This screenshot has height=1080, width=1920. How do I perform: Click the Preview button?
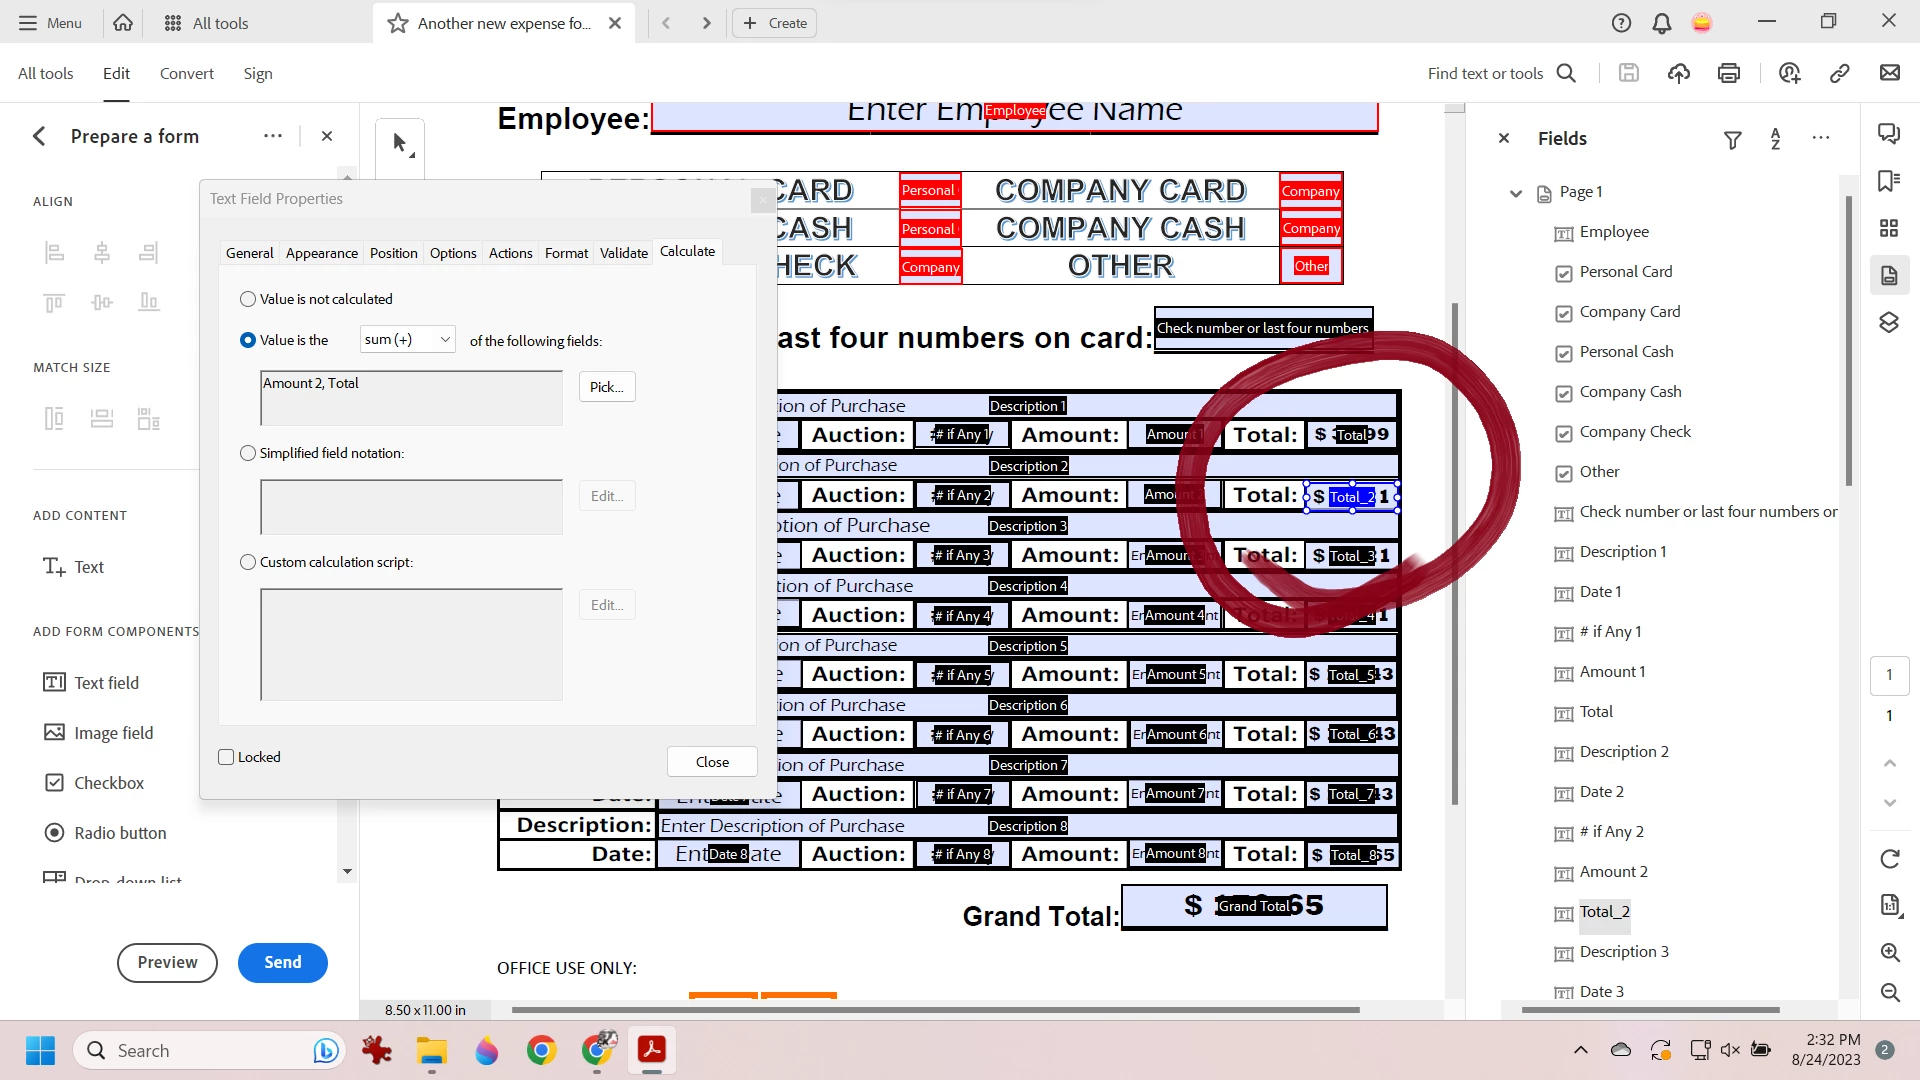click(167, 962)
